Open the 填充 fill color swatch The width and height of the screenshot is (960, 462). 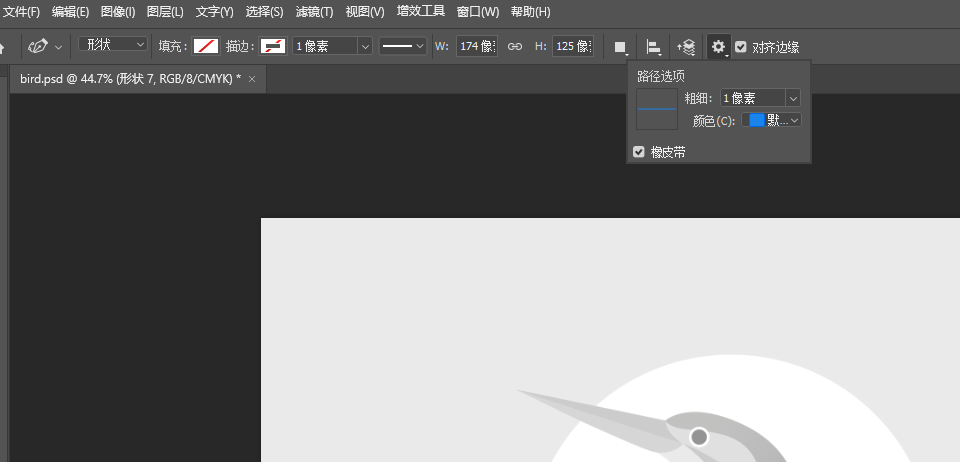click(206, 46)
